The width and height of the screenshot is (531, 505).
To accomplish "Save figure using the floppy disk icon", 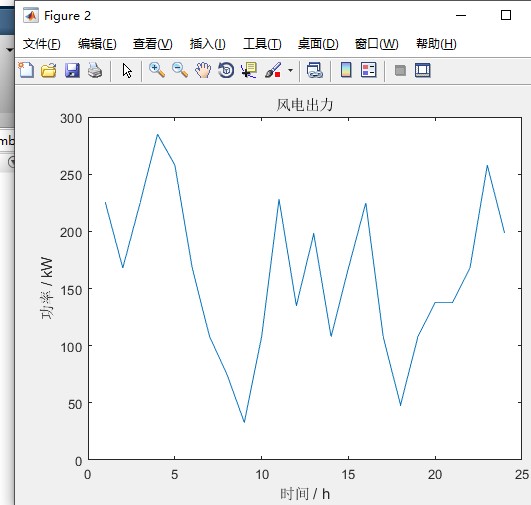I will pyautogui.click(x=72, y=70).
